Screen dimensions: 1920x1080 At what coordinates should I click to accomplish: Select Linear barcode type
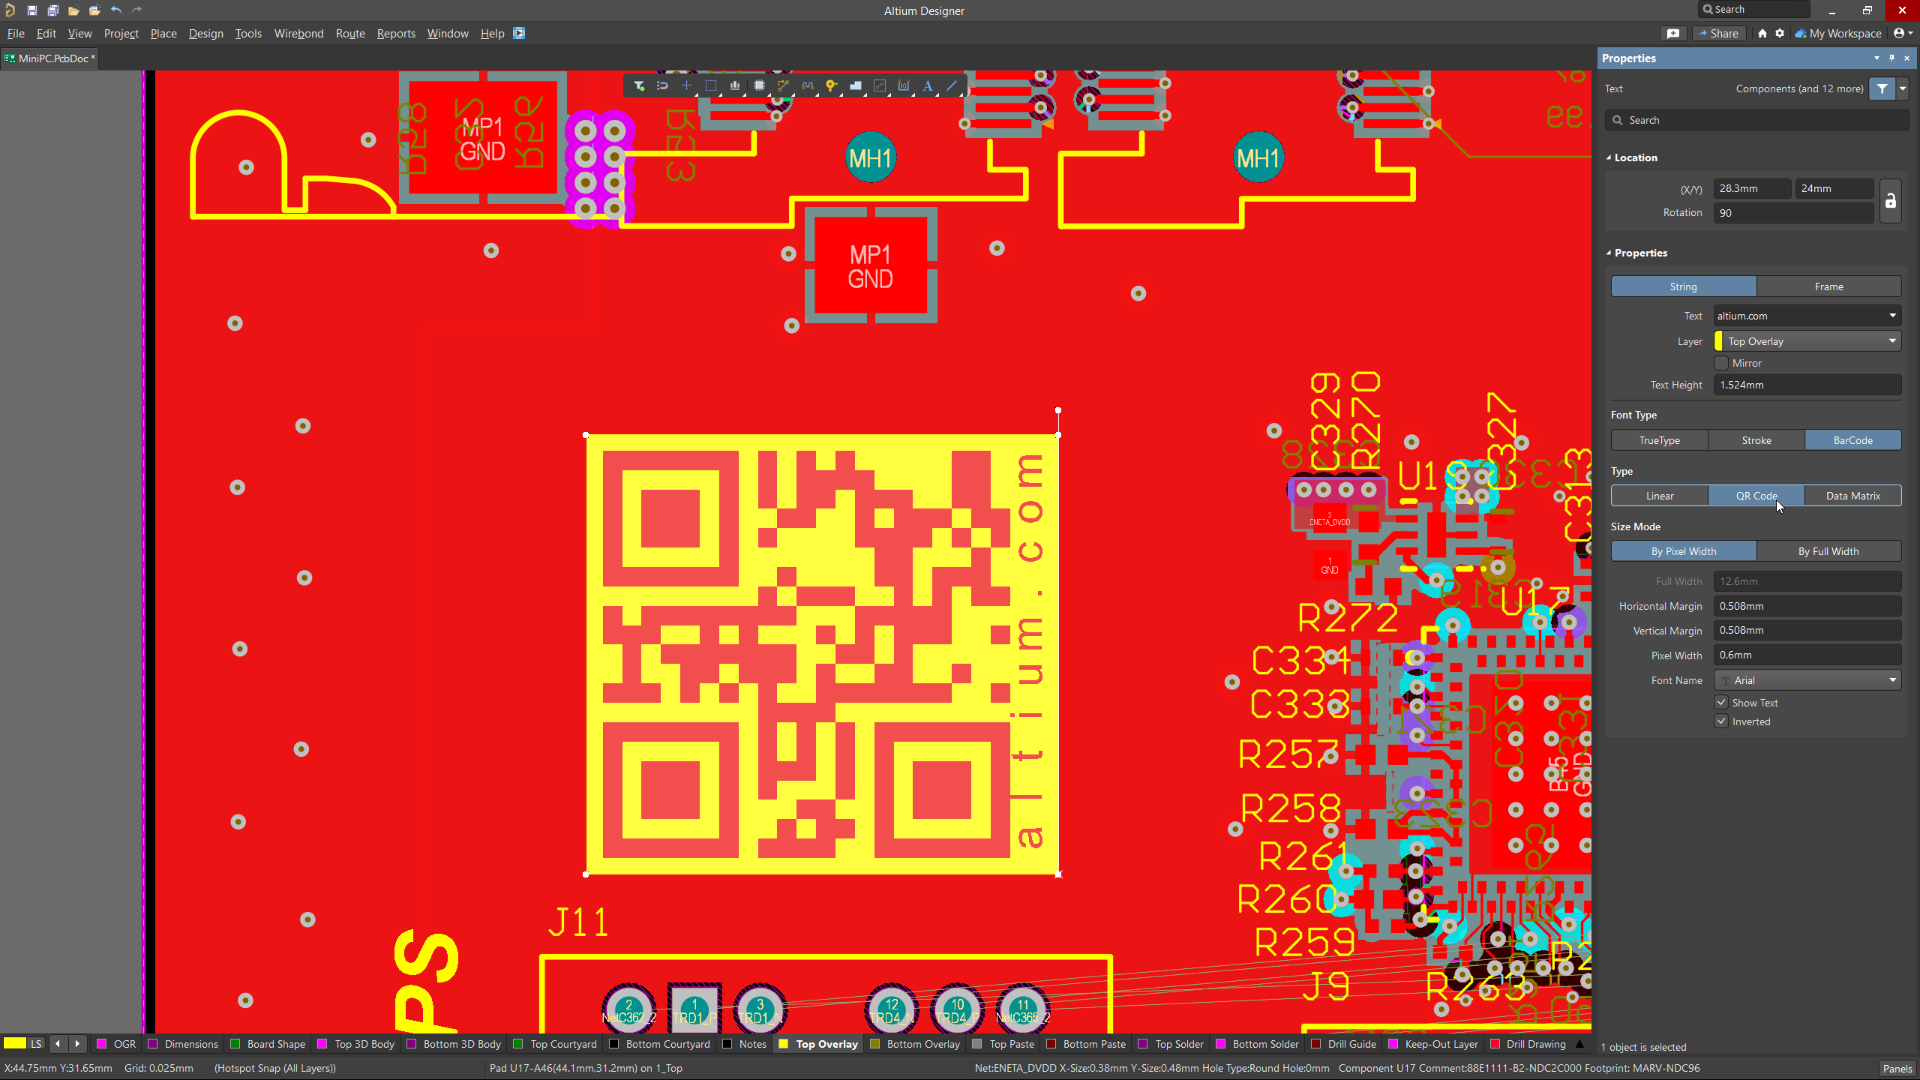click(x=1659, y=496)
